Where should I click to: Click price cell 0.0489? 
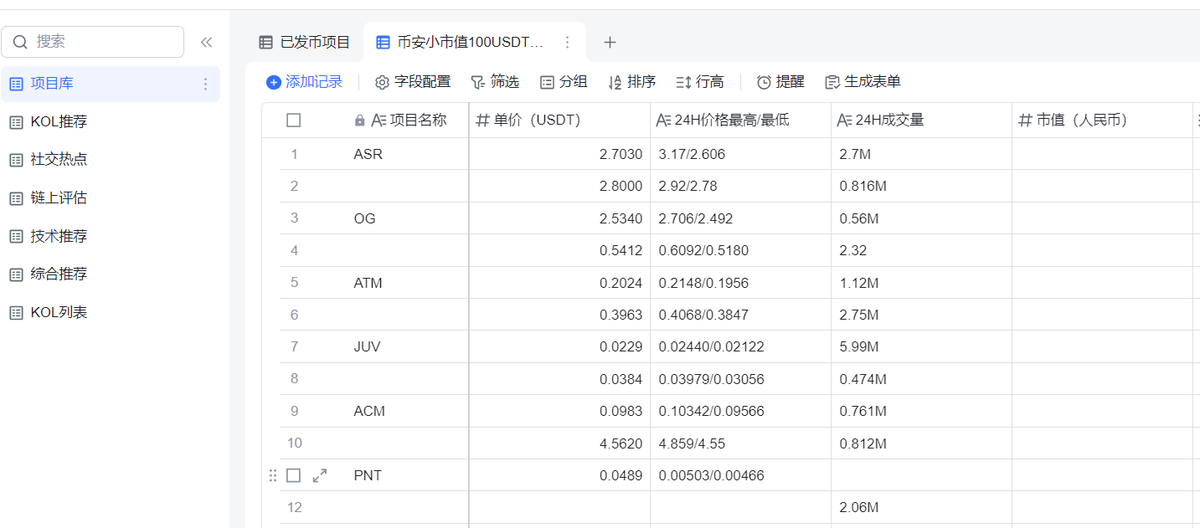[x=559, y=475]
